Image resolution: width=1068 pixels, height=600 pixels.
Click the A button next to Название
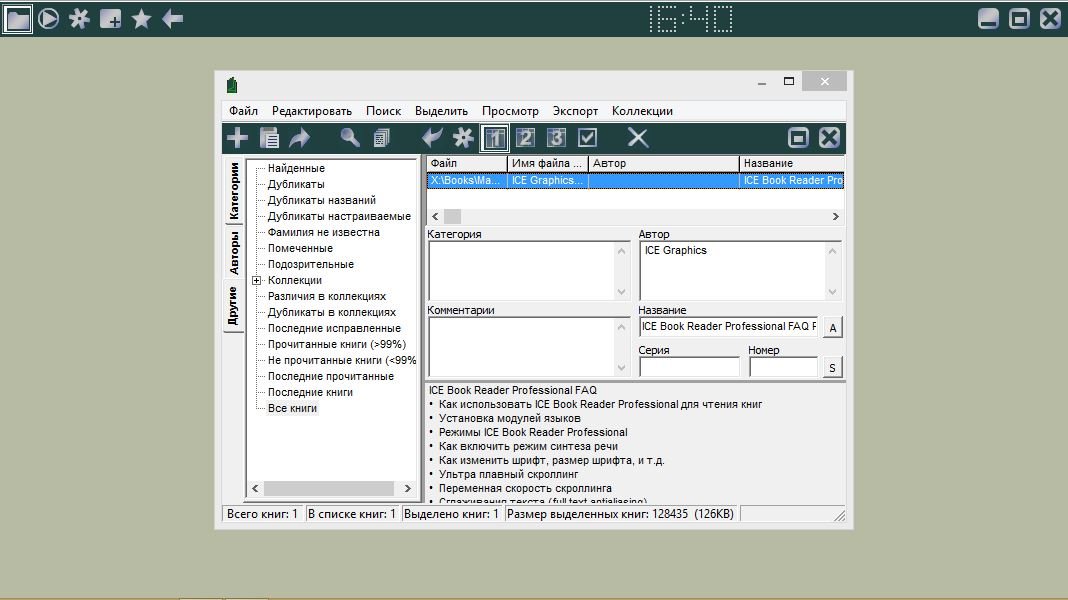[832, 328]
